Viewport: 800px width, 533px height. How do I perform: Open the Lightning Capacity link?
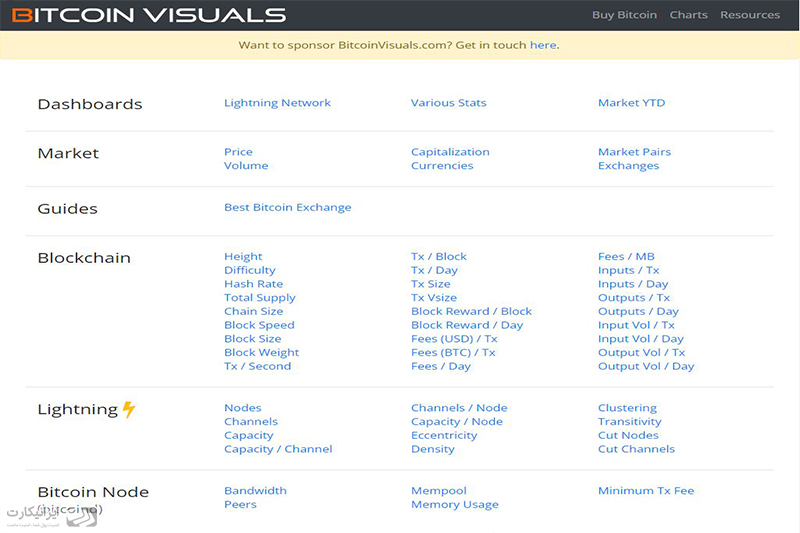(x=248, y=436)
